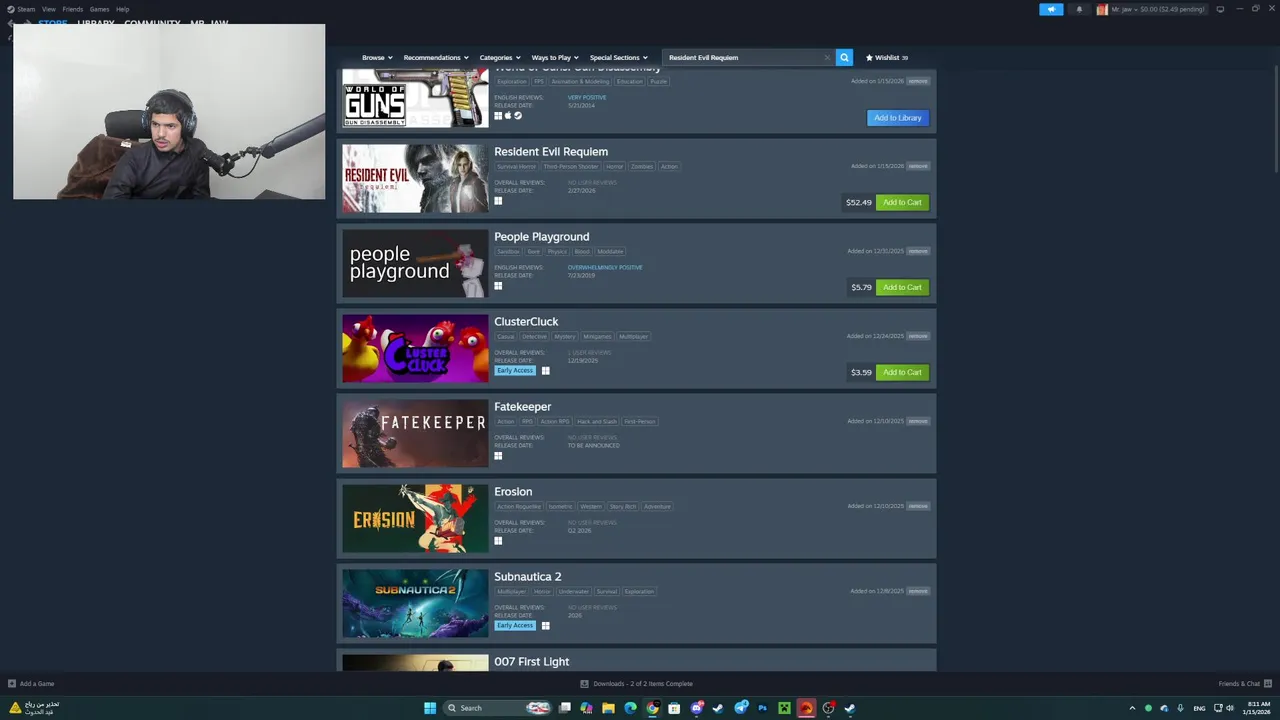The image size is (1280, 720).
Task: Click the ENG language indicator
Action: pyautogui.click(x=1199, y=708)
